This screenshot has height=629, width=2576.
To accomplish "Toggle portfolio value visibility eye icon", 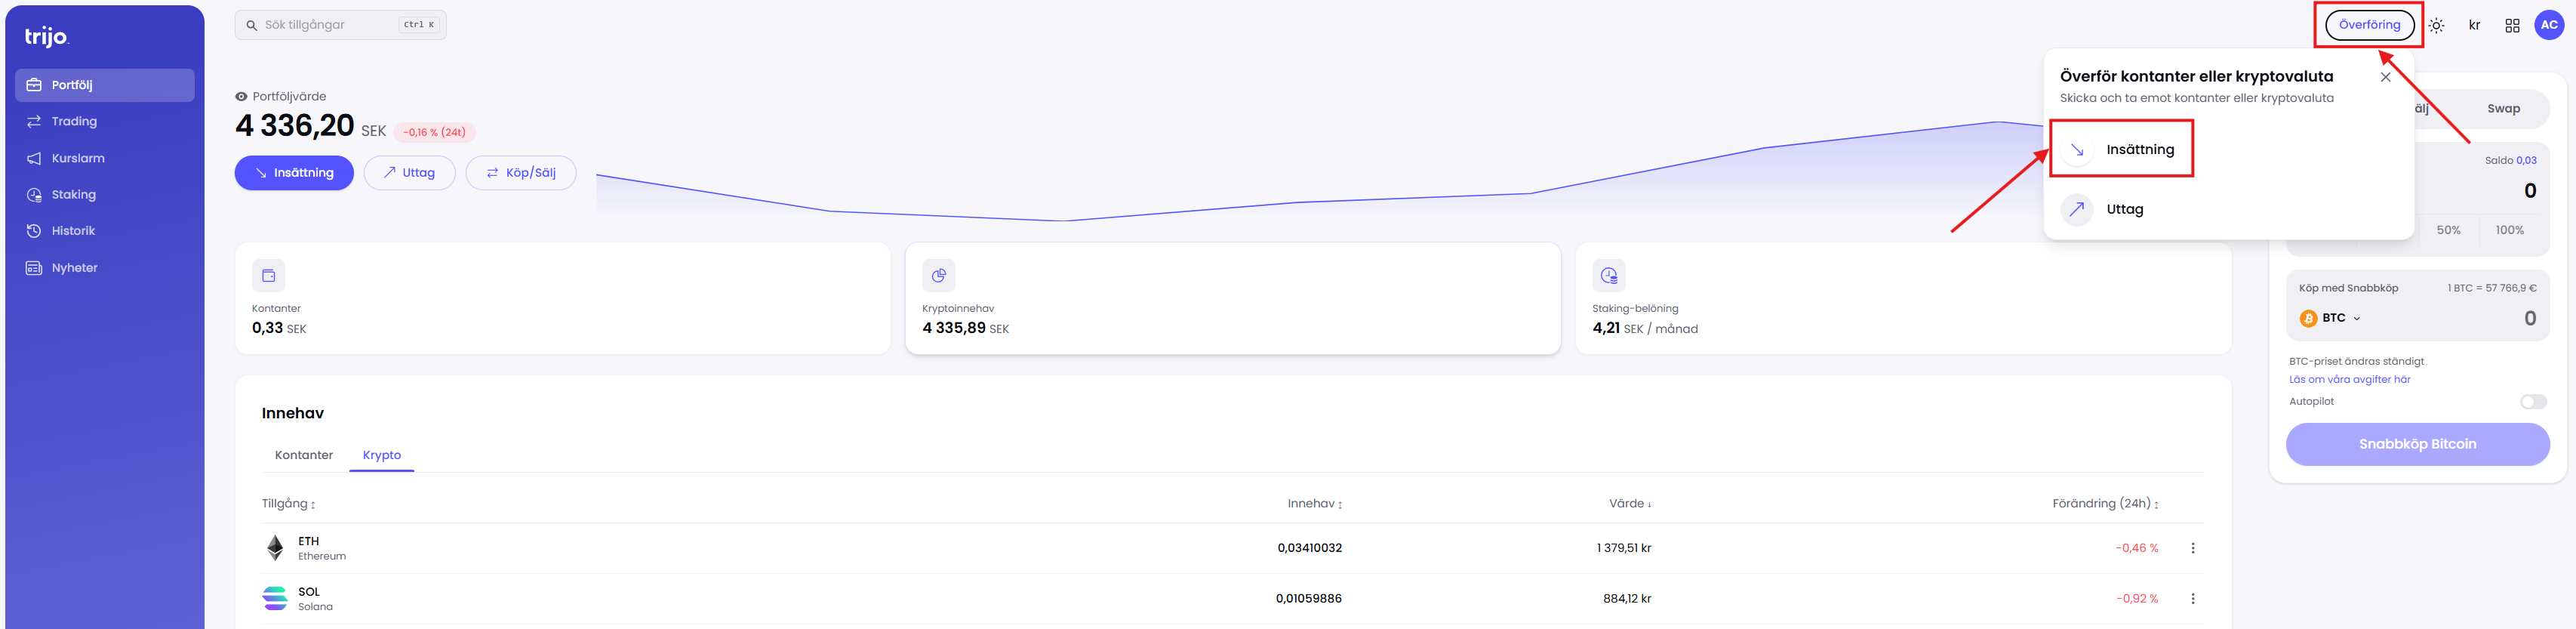I will 241,97.
